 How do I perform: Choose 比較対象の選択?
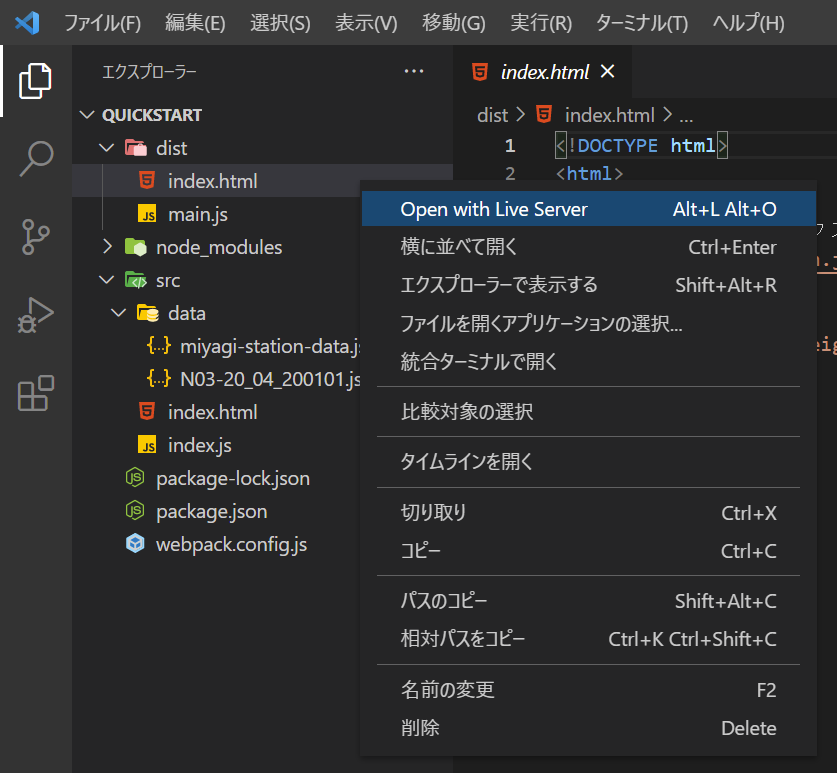point(589,412)
